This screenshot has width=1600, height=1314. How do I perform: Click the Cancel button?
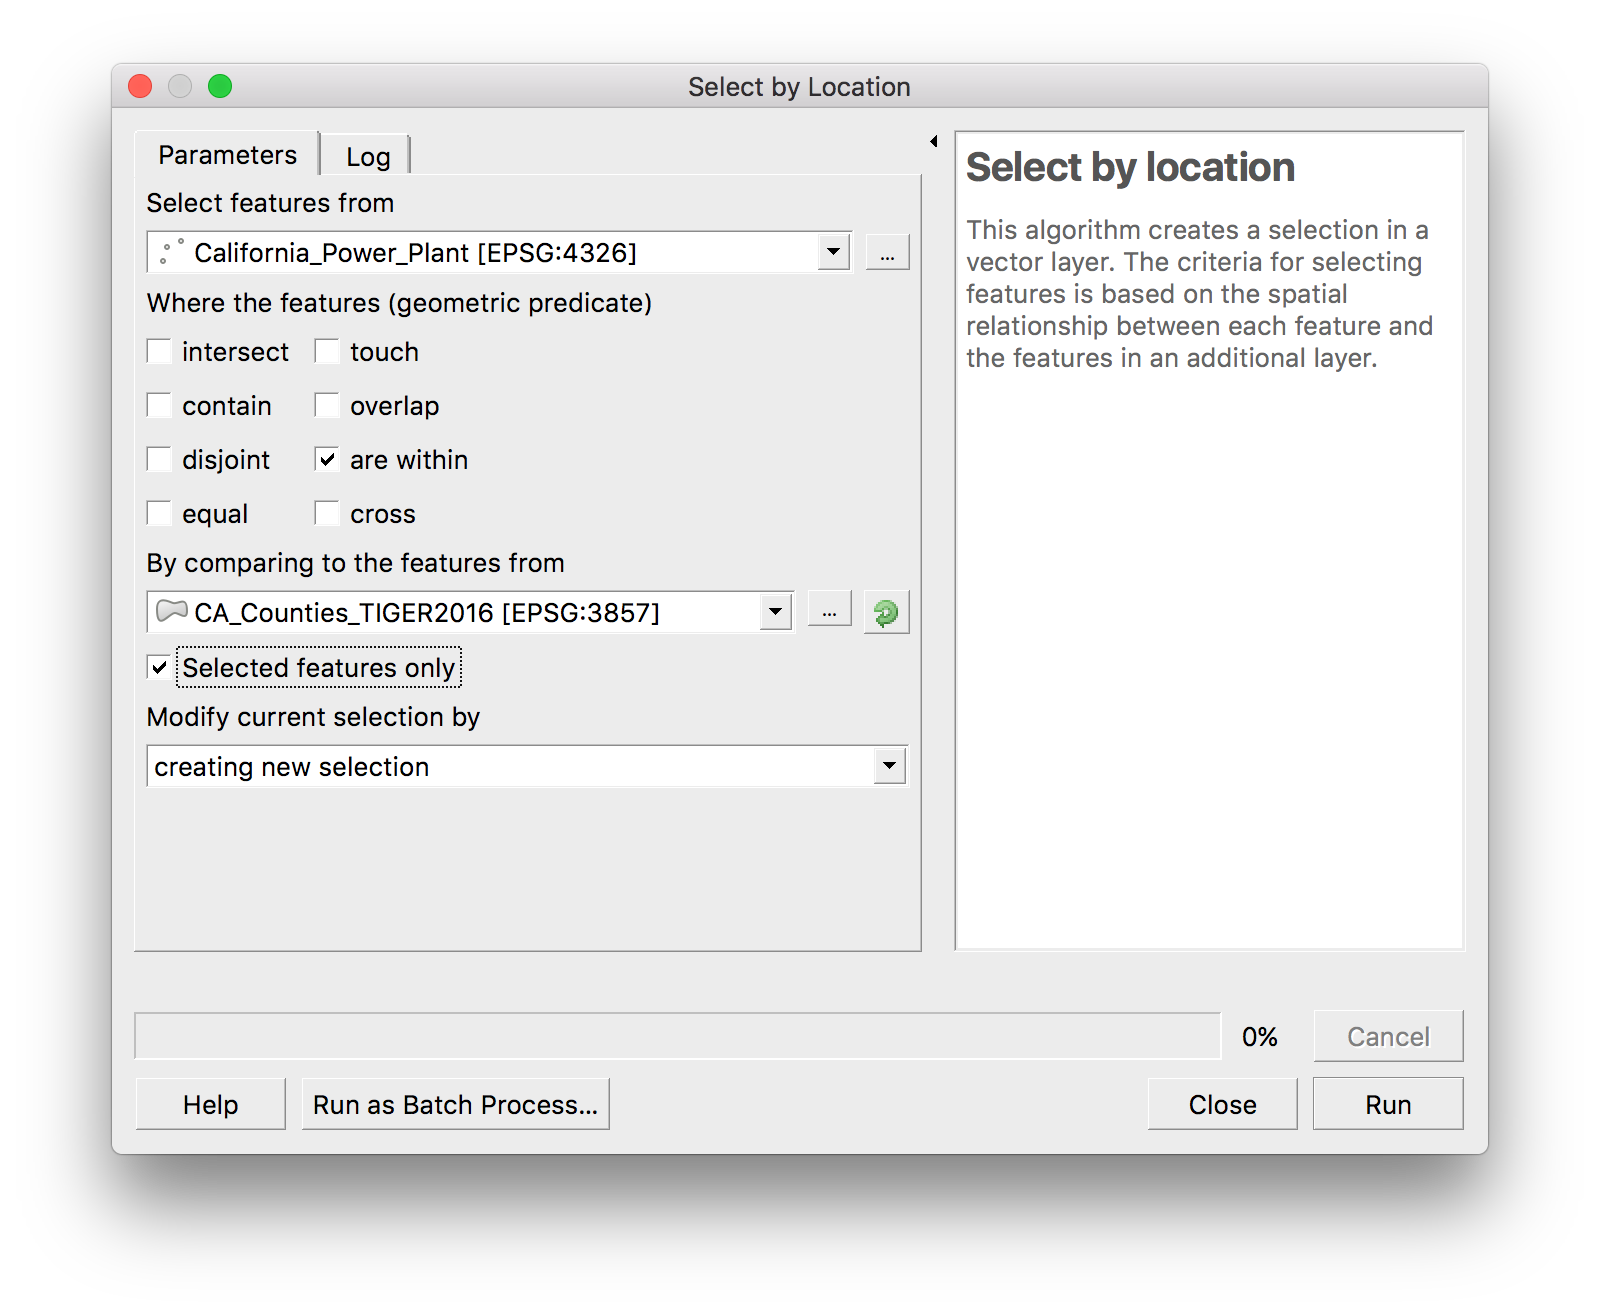[1388, 1036]
